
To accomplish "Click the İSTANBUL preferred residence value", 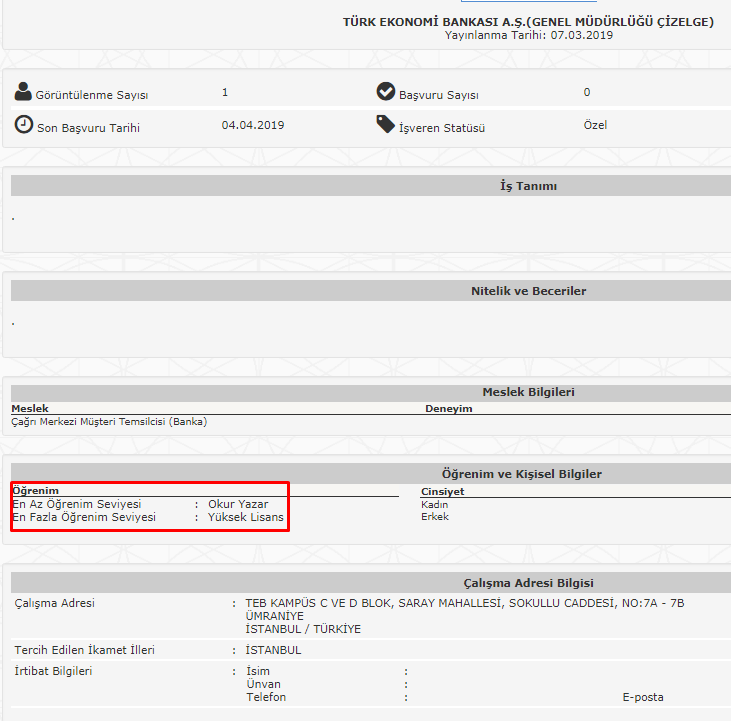I will (x=273, y=650).
